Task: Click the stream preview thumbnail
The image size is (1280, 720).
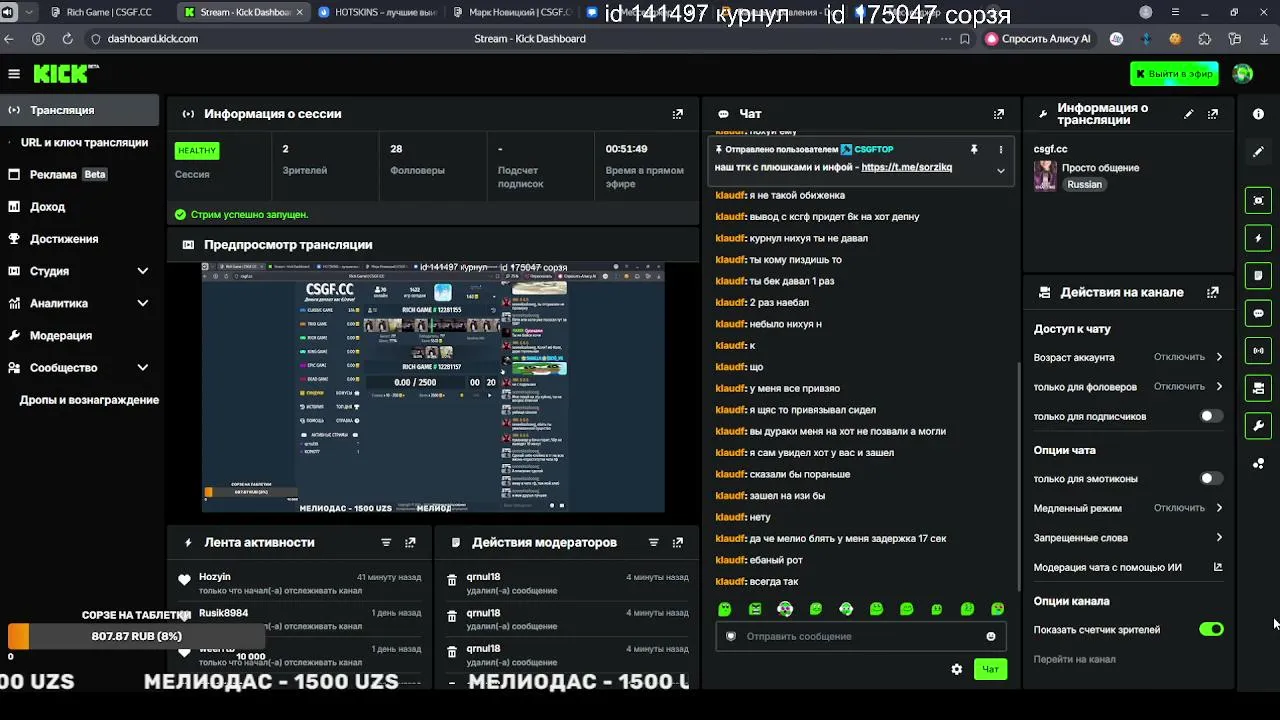Action: (433, 387)
